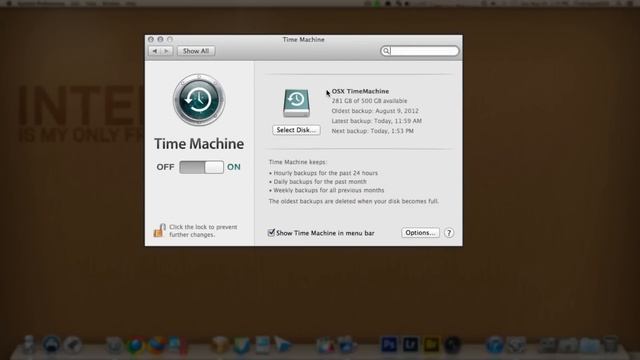
Task: Click the 281 GB of 500 GB available text
Action: 369,101
